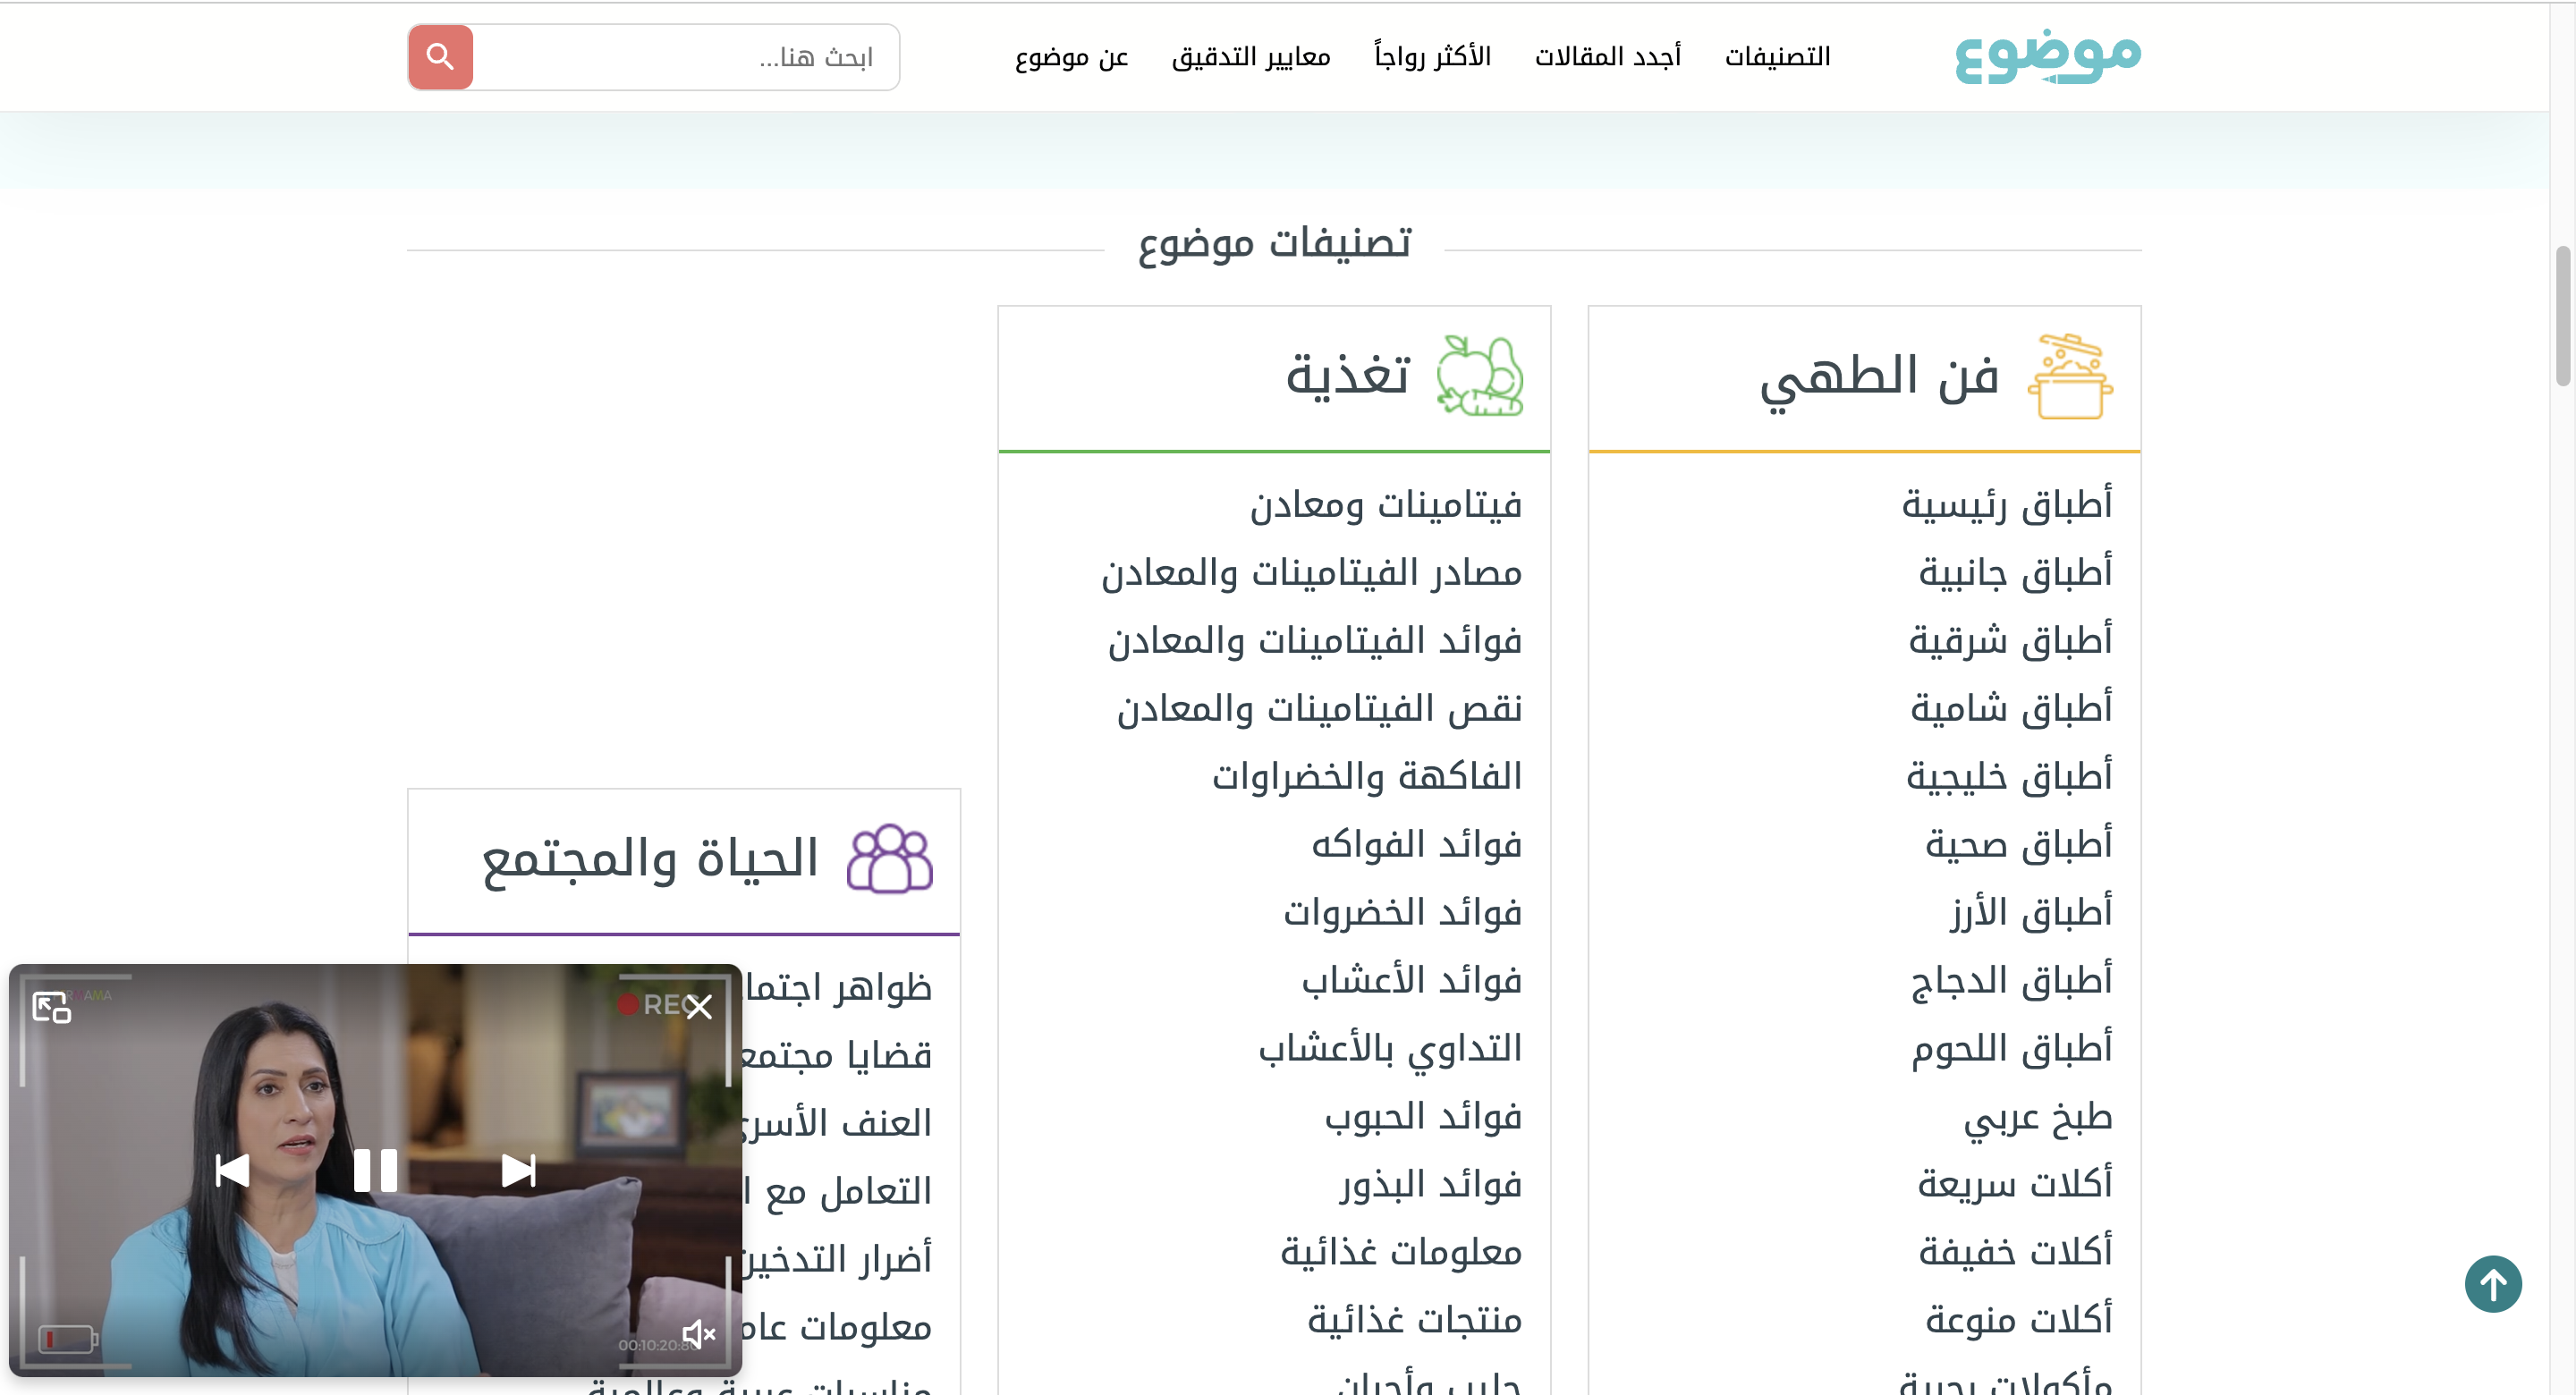
Task: Open the فوائد الحبوب link
Action: (1424, 1116)
